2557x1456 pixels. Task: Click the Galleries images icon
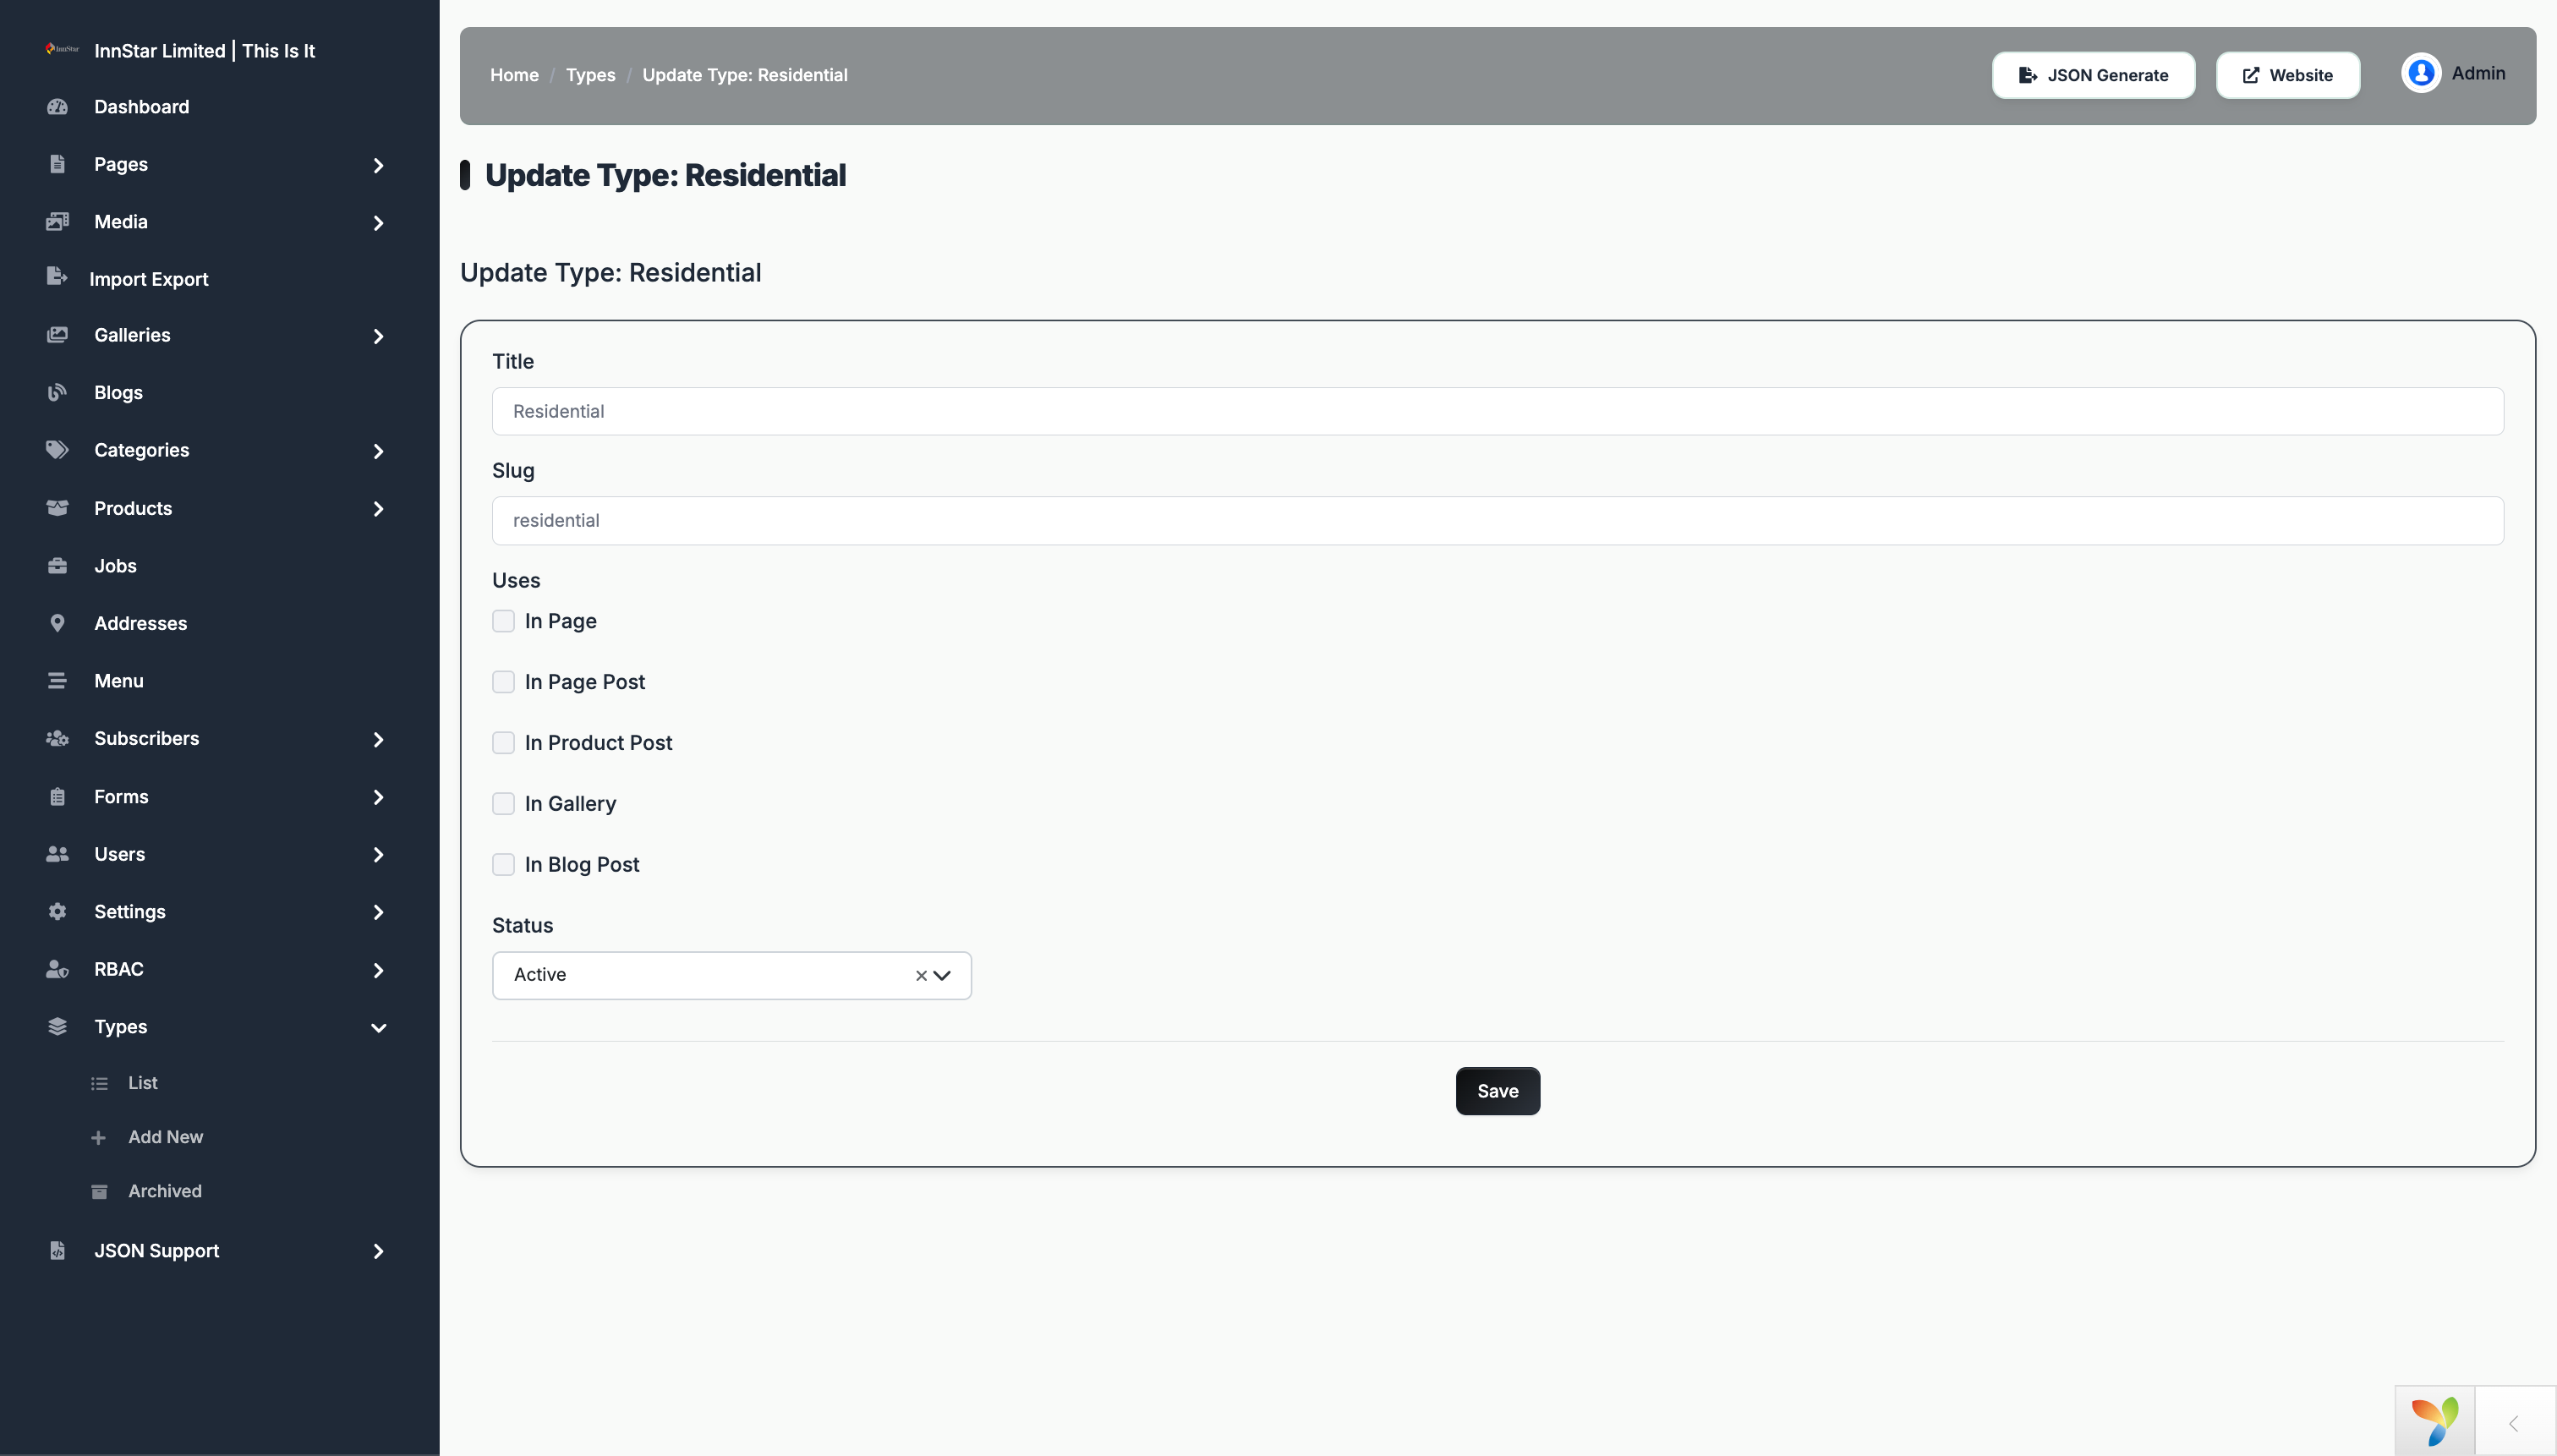tap(57, 335)
